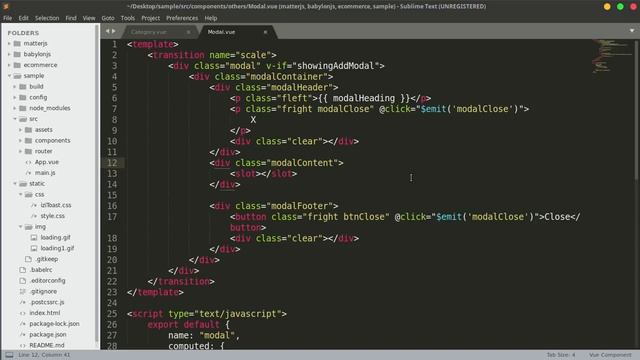Open package-lock.json file
This screenshot has height=360, width=640.
pyautogui.click(x=54, y=324)
